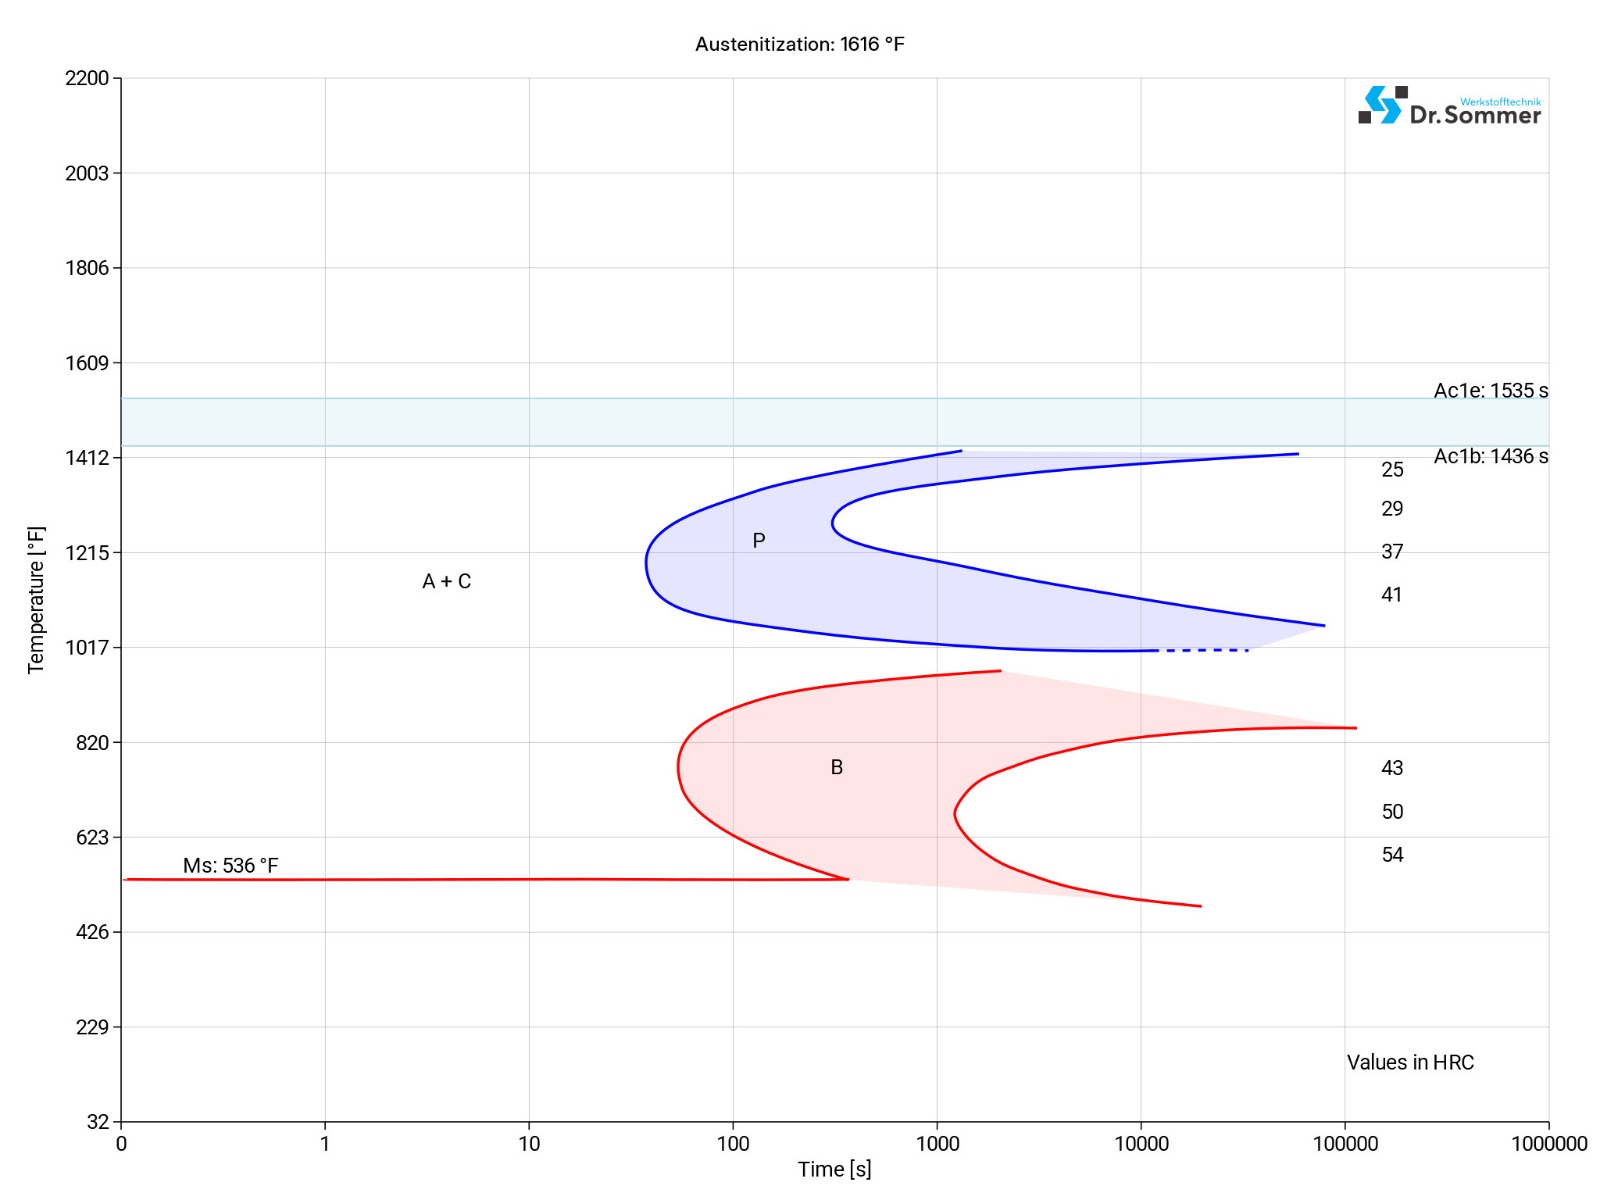Click the 1017 temperature axis tick label
This screenshot has height=1200, width=1600.
click(87, 647)
